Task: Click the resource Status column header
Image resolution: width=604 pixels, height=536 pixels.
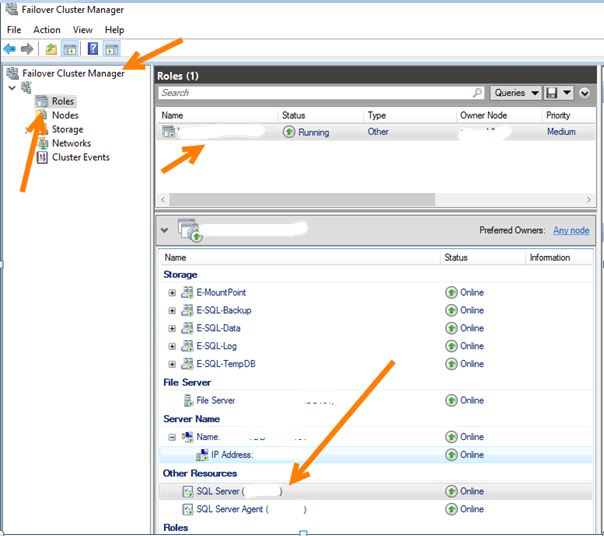Action: point(456,257)
